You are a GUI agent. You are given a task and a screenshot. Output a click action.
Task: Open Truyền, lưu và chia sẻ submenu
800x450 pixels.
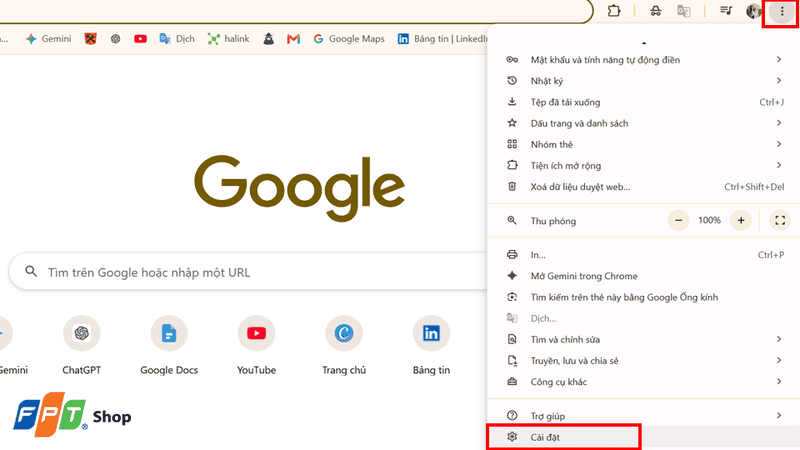[x=644, y=361]
